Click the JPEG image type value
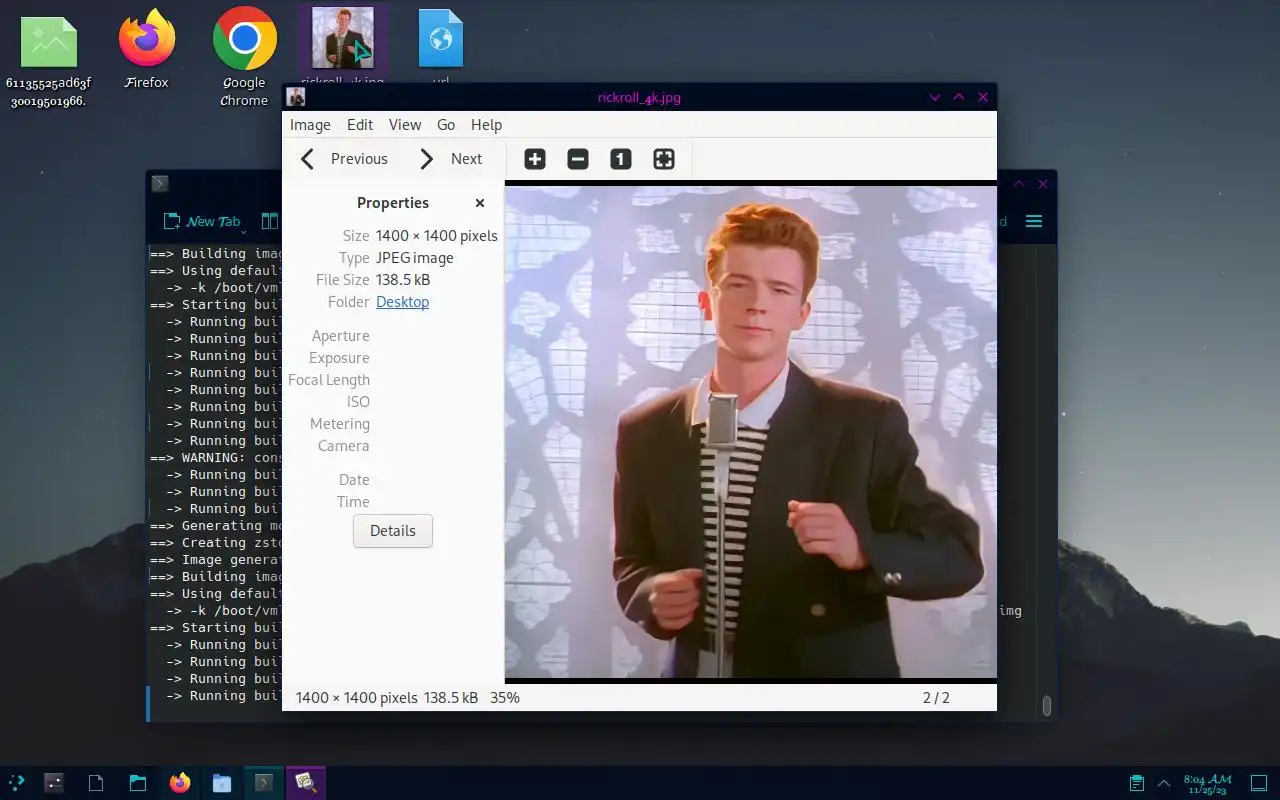 (415, 258)
